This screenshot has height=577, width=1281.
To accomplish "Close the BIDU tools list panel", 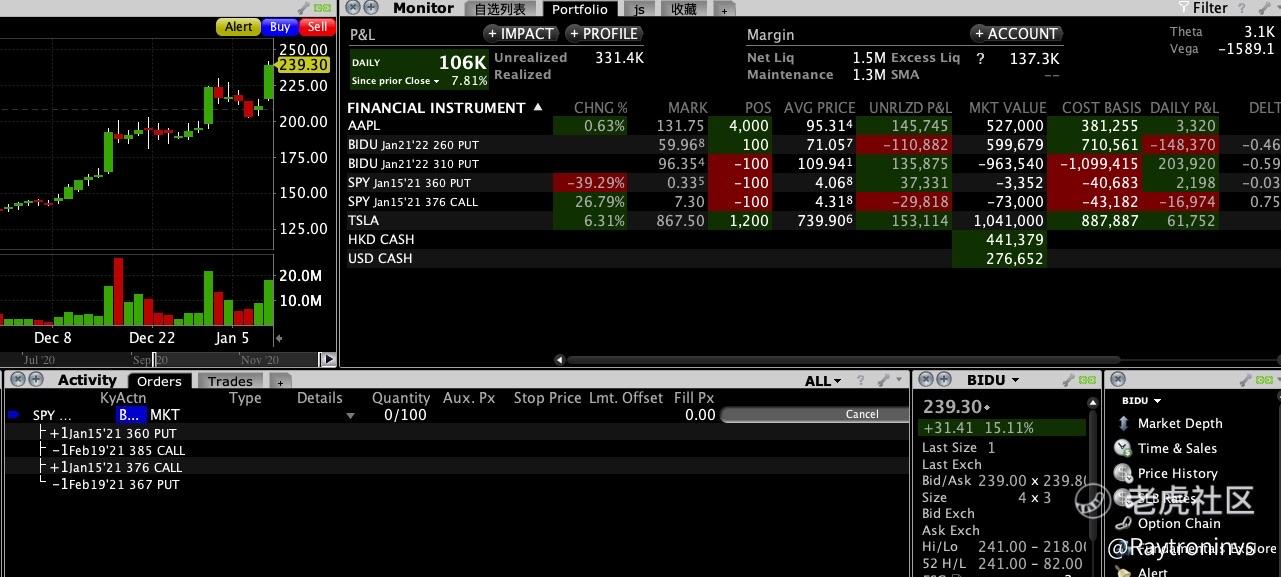I will pos(1119,380).
